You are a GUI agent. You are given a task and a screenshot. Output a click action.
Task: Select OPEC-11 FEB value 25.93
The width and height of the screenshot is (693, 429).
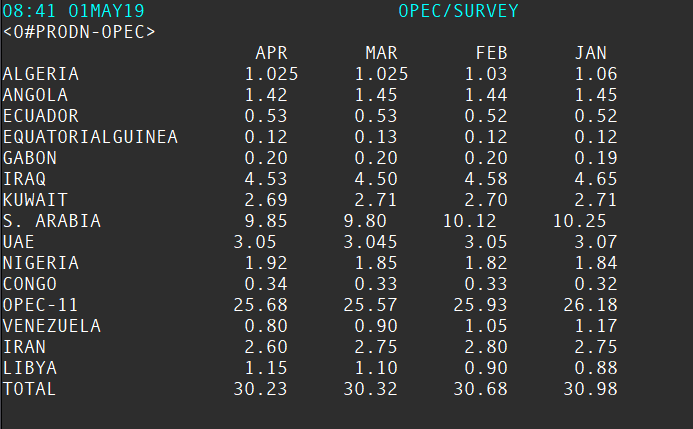coord(481,305)
